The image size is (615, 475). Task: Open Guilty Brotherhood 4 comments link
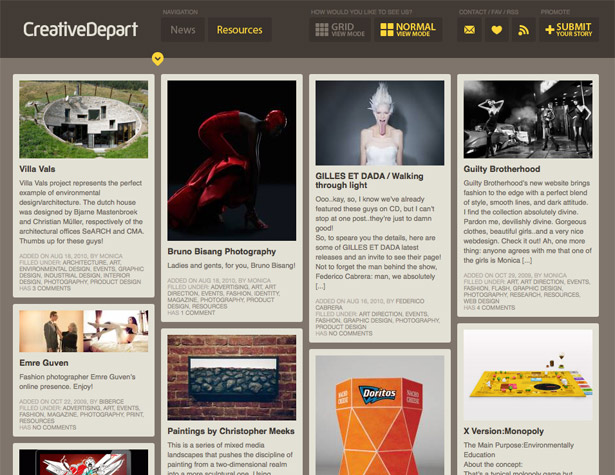click(496, 308)
